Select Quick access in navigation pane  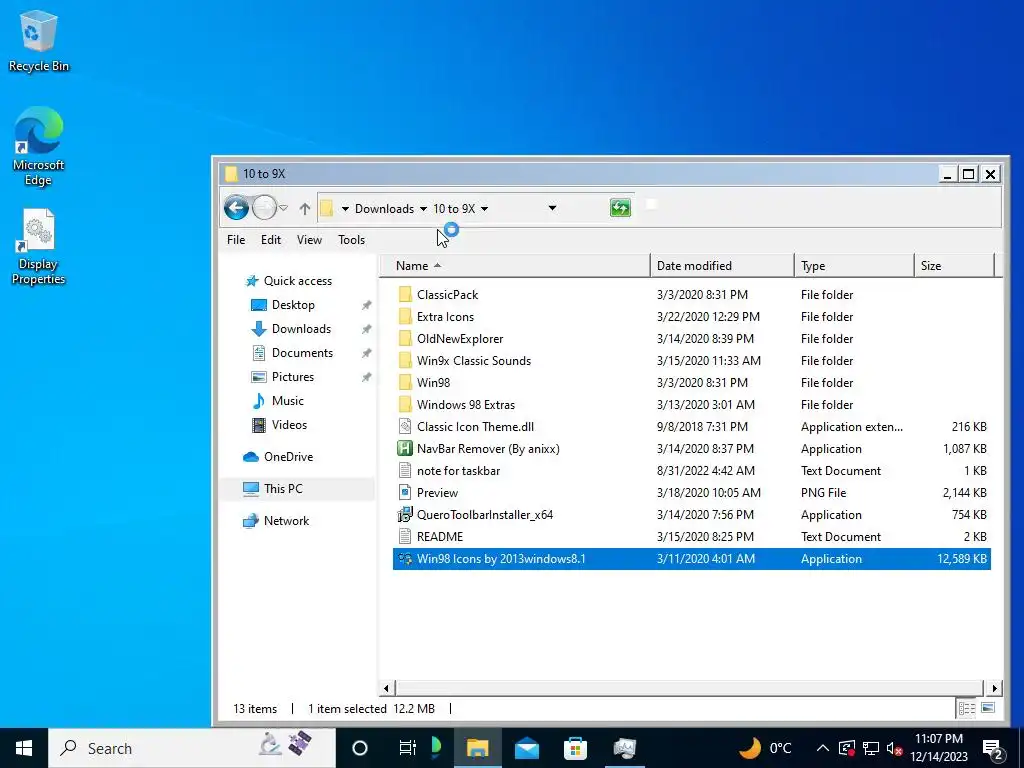[x=288, y=281]
